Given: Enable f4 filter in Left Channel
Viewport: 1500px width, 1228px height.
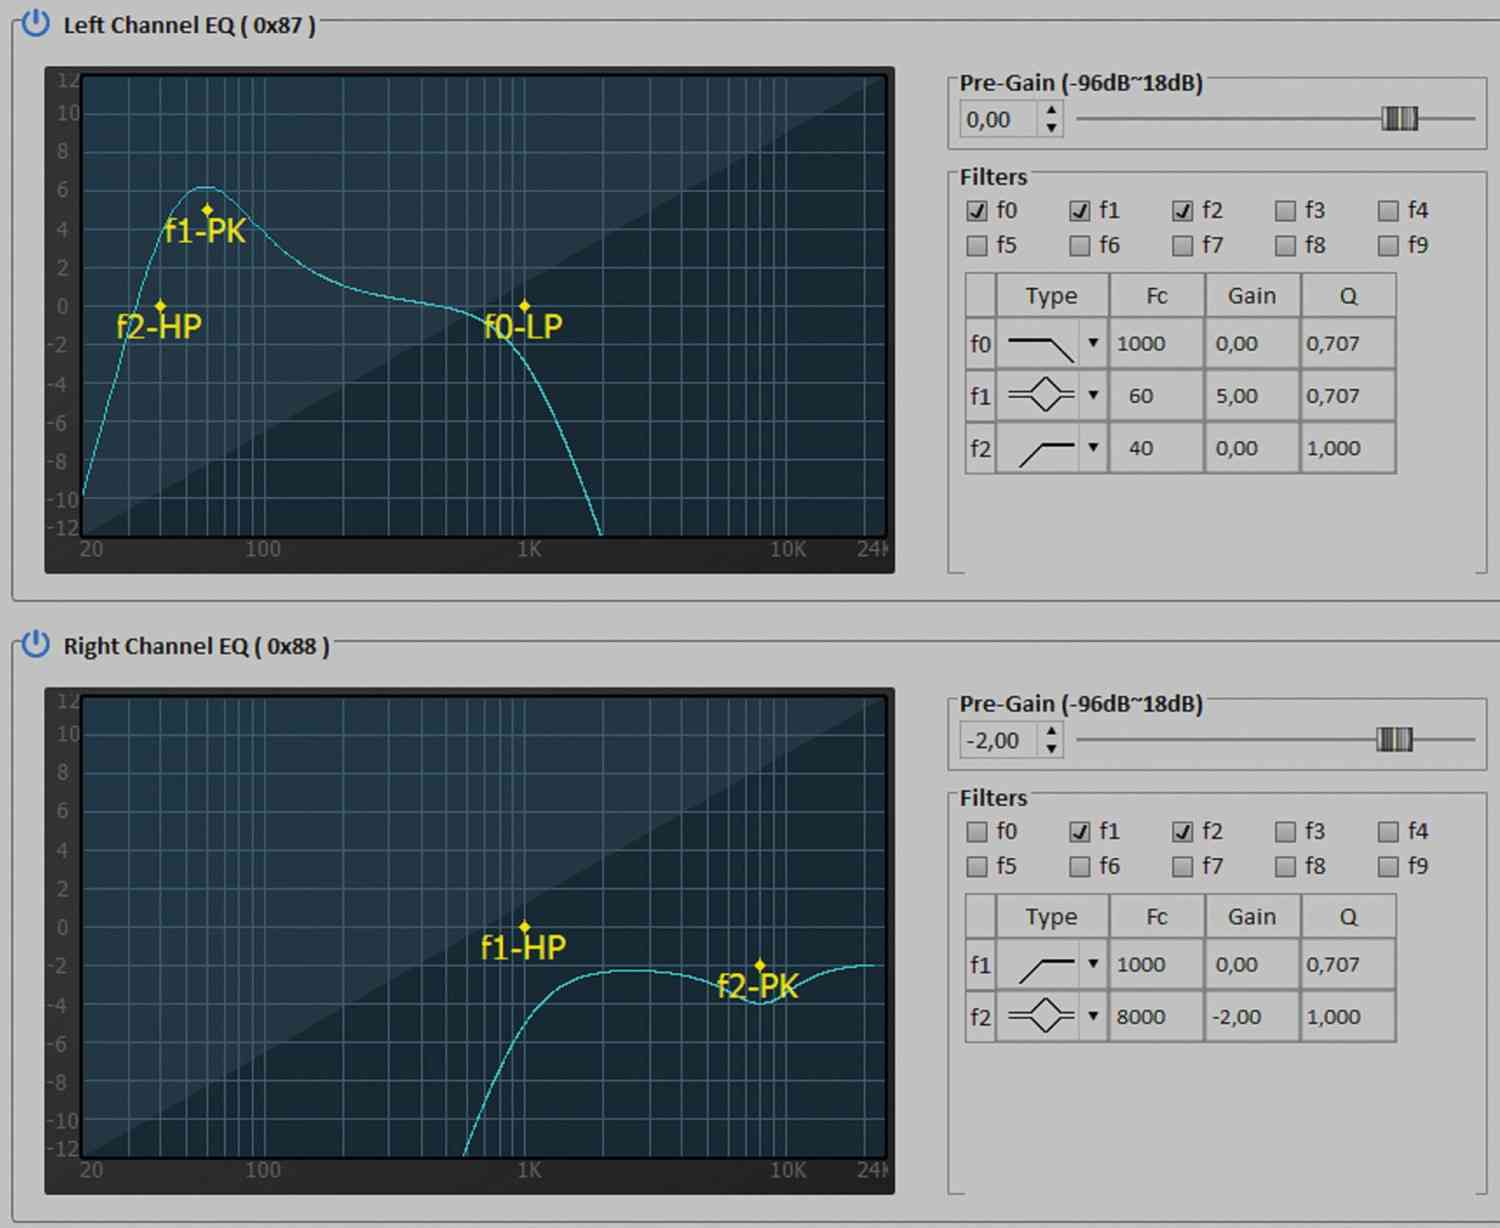Looking at the screenshot, I should click(x=1388, y=211).
